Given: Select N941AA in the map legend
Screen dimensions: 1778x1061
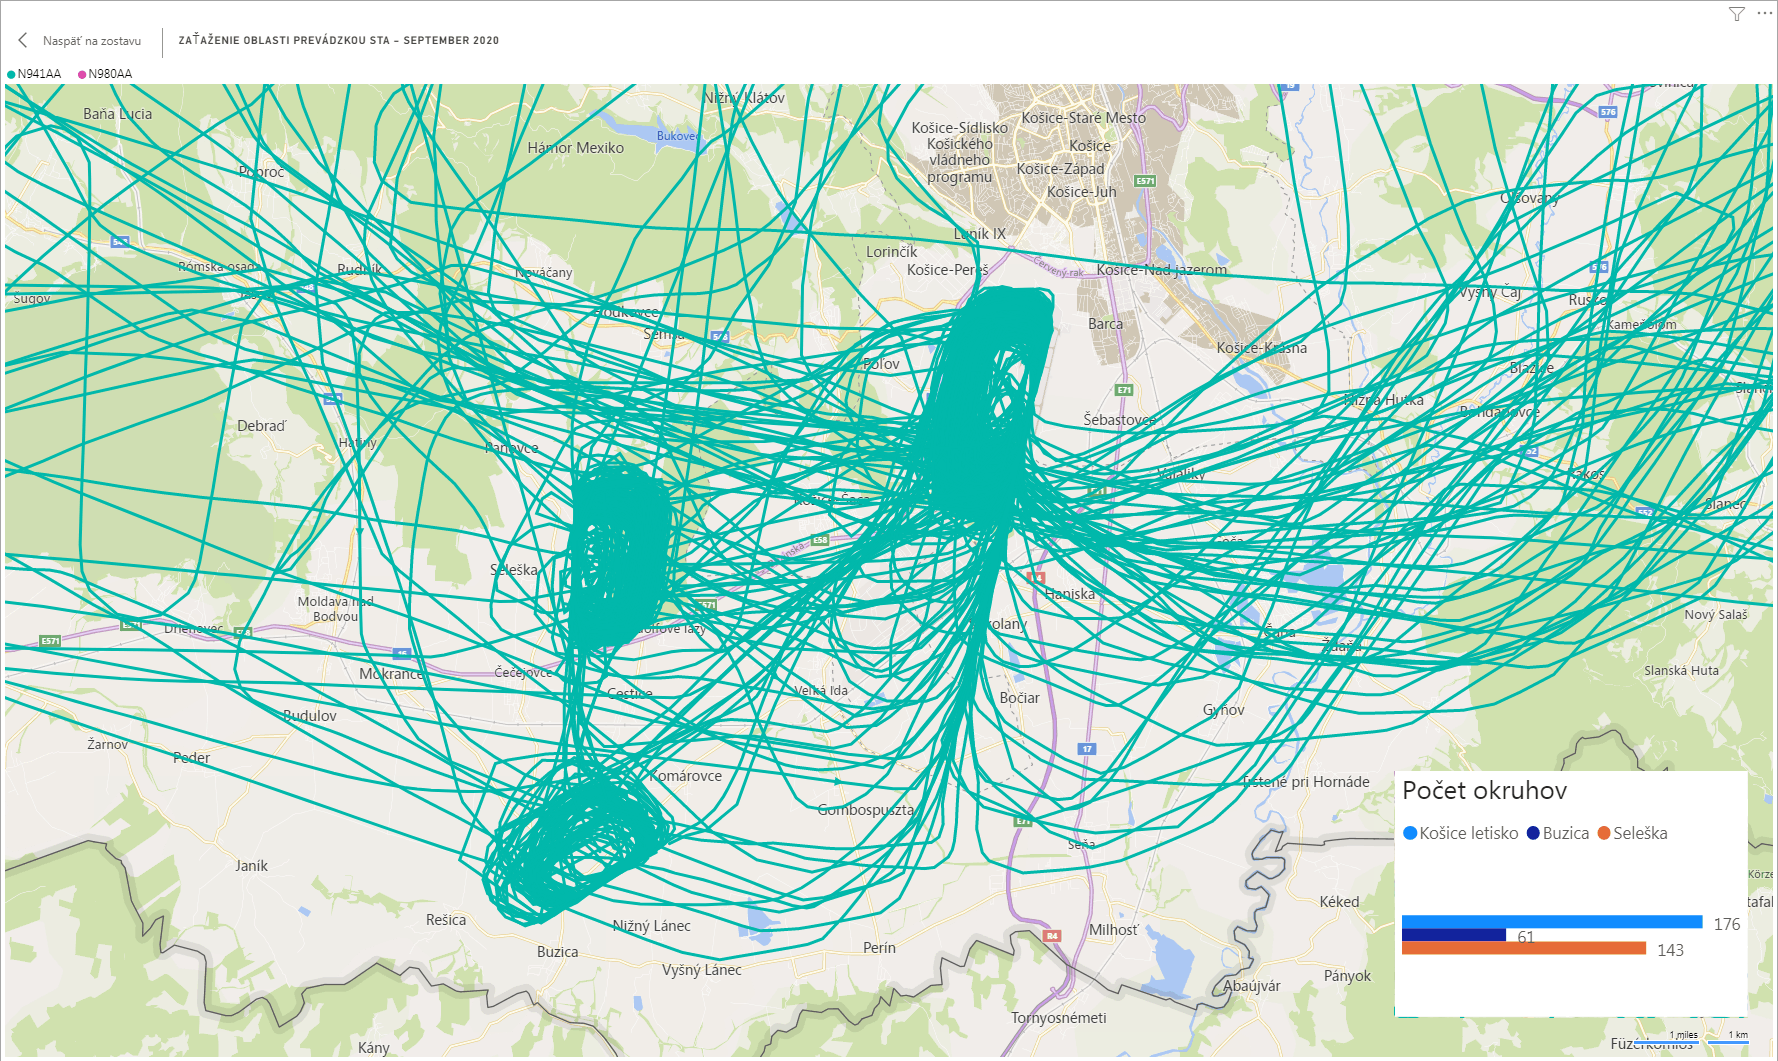Looking at the screenshot, I should (38, 74).
